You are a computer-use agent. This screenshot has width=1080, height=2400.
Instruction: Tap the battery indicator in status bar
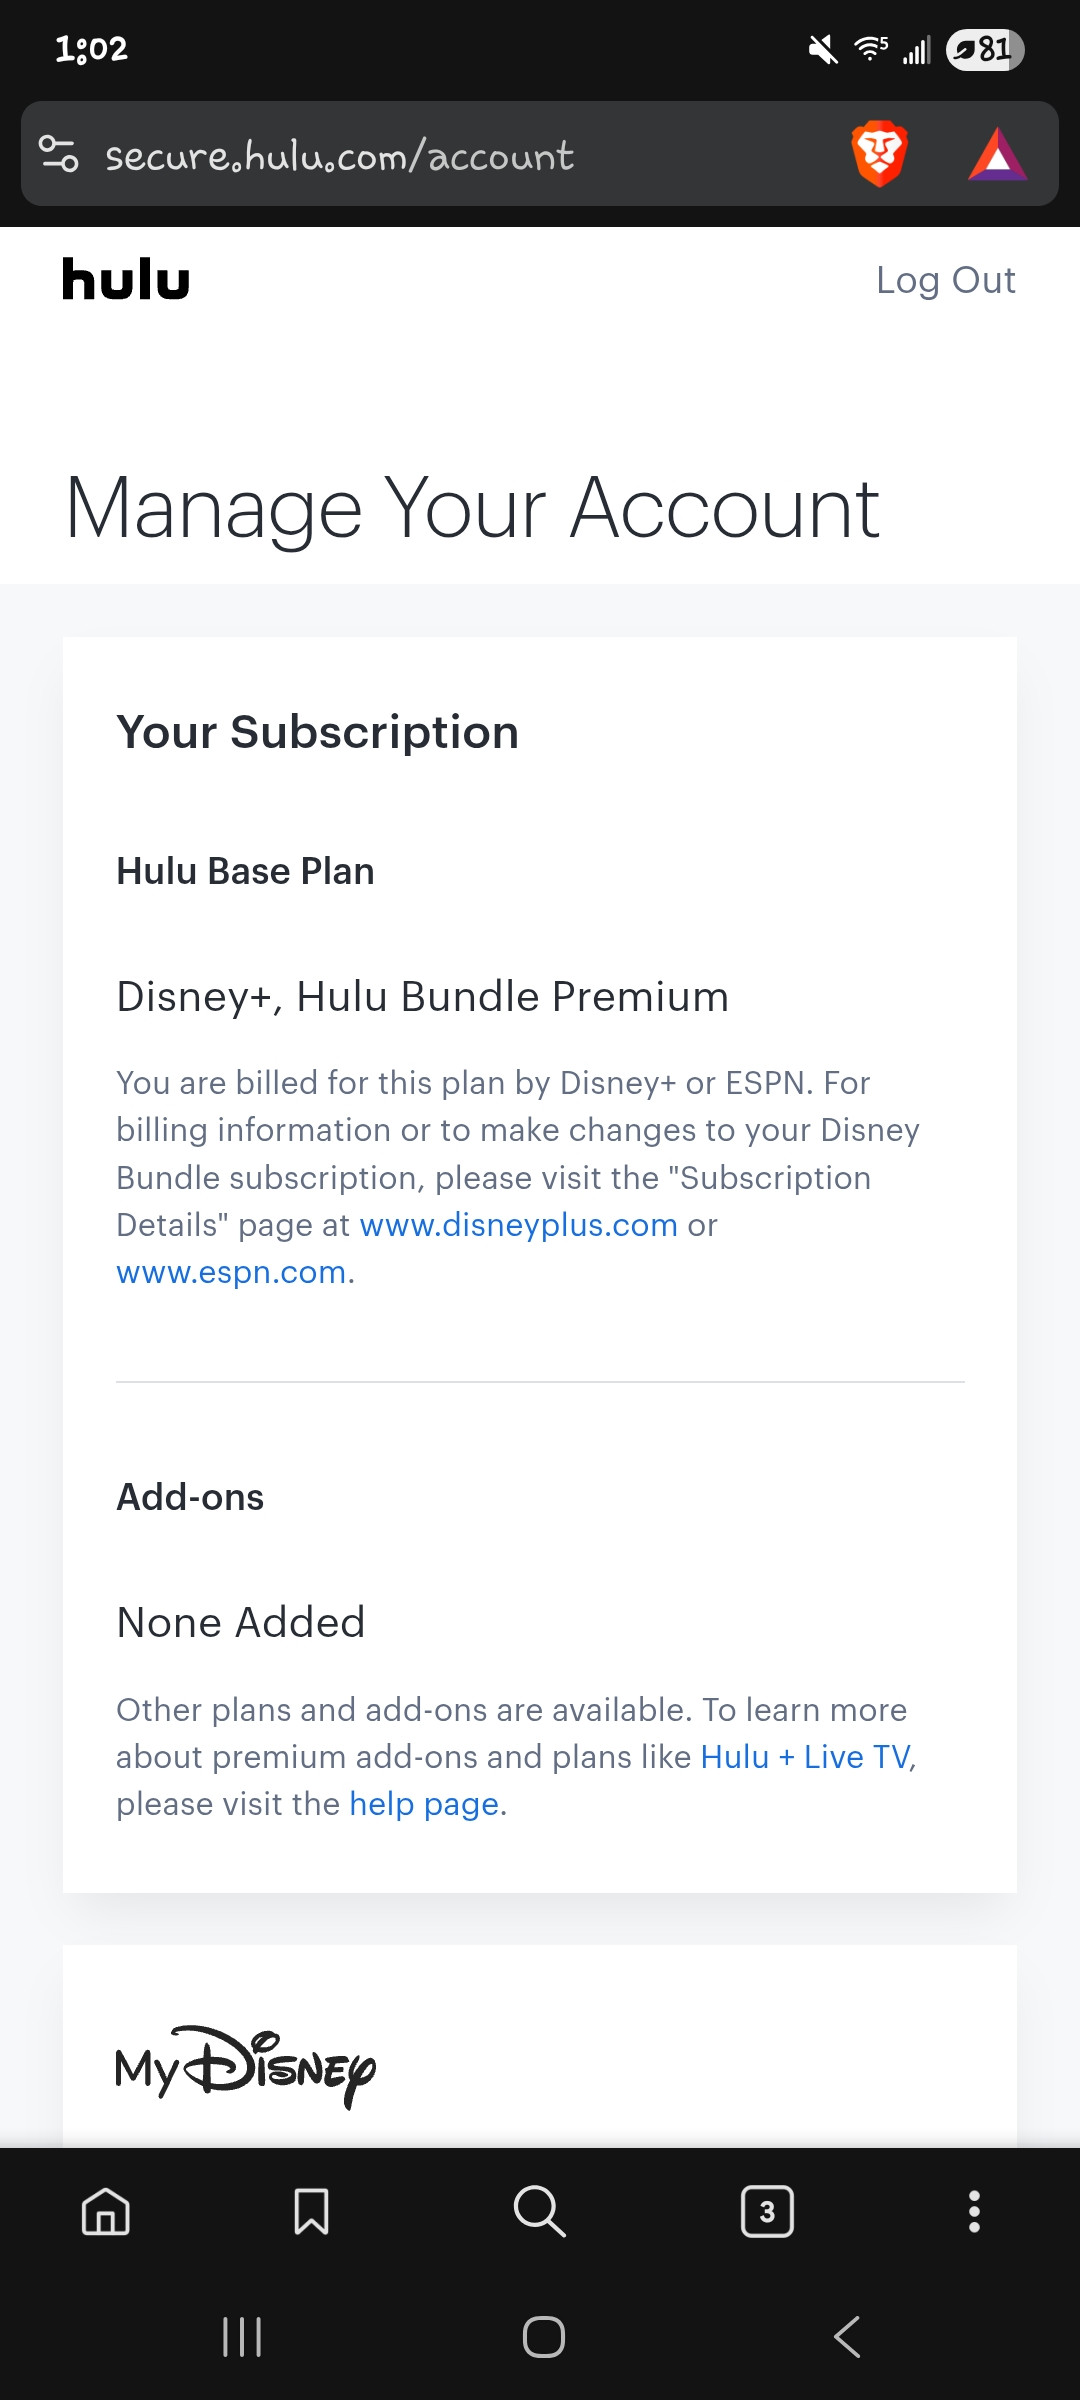tap(985, 49)
